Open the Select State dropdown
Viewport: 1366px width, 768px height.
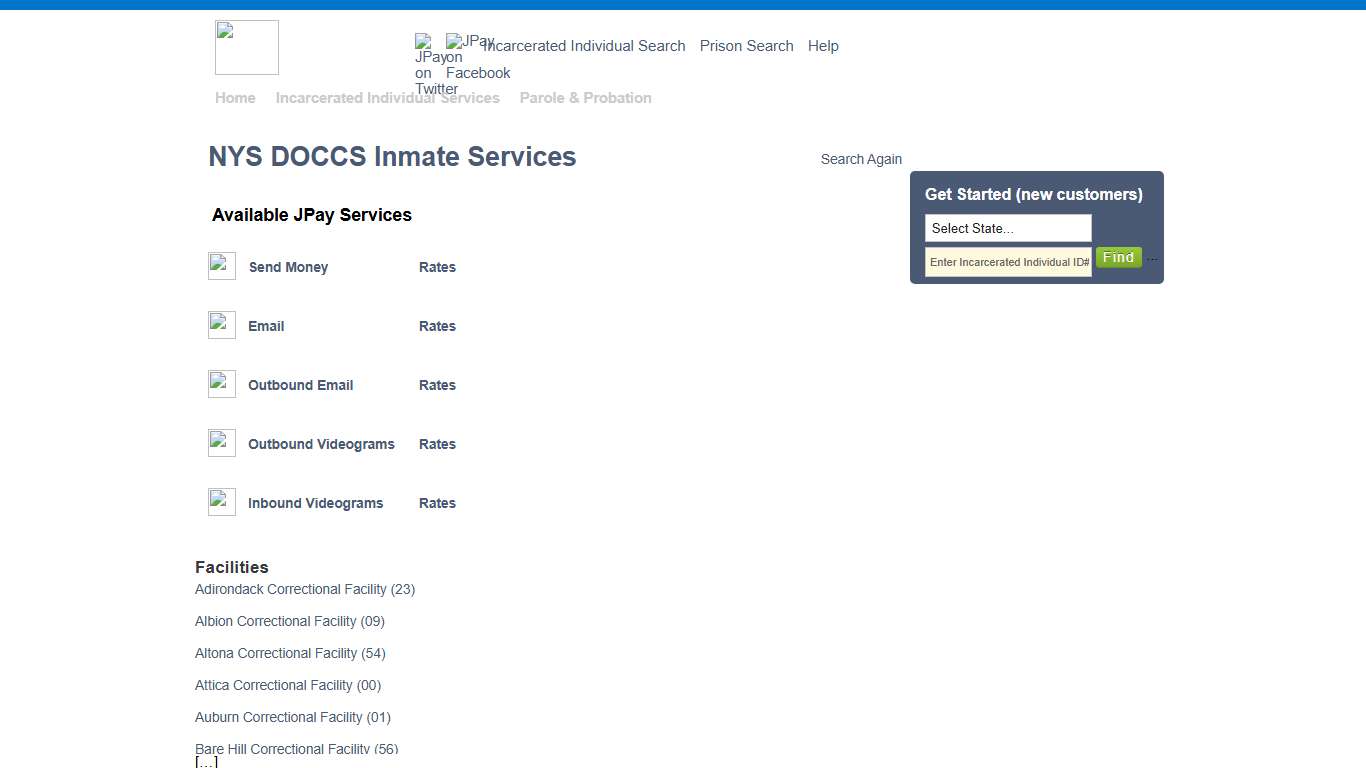pyautogui.click(x=1007, y=228)
